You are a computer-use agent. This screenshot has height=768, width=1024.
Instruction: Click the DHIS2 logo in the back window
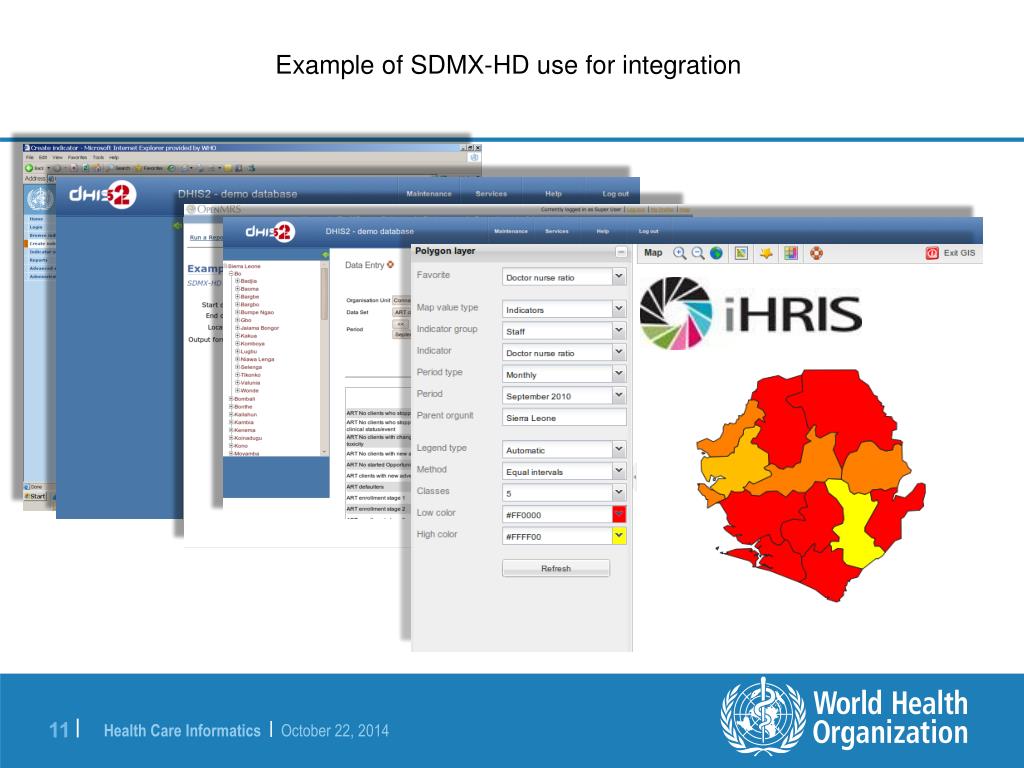click(x=103, y=195)
